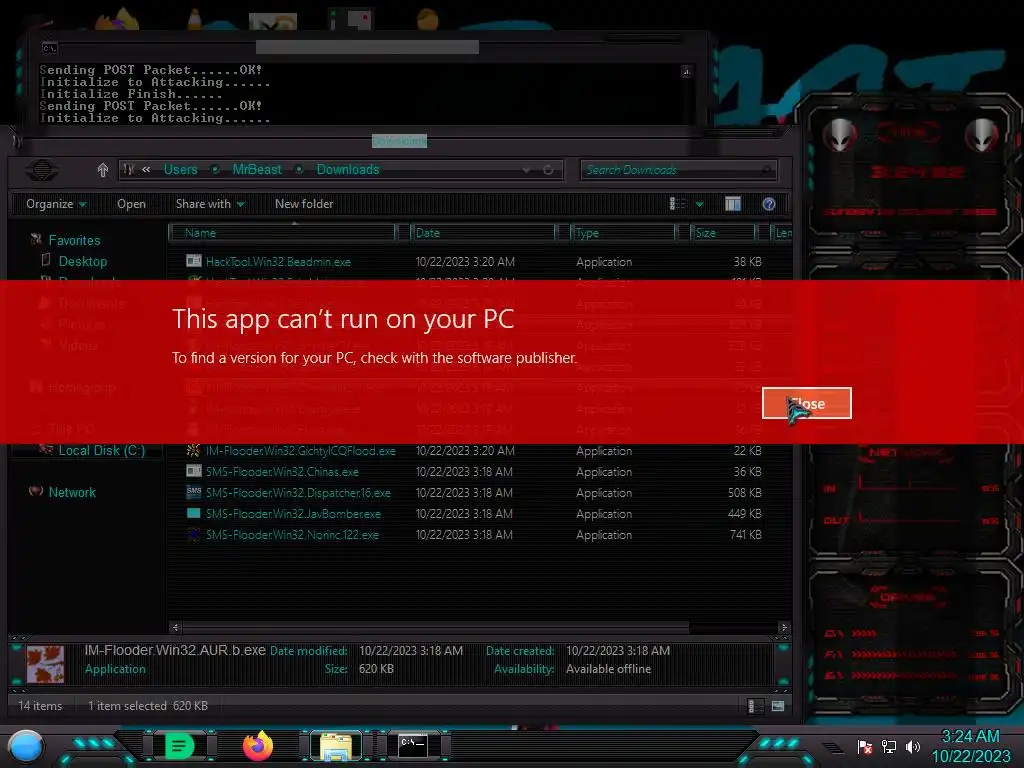
Task: Click 508 KB size cell
Action: click(x=744, y=493)
